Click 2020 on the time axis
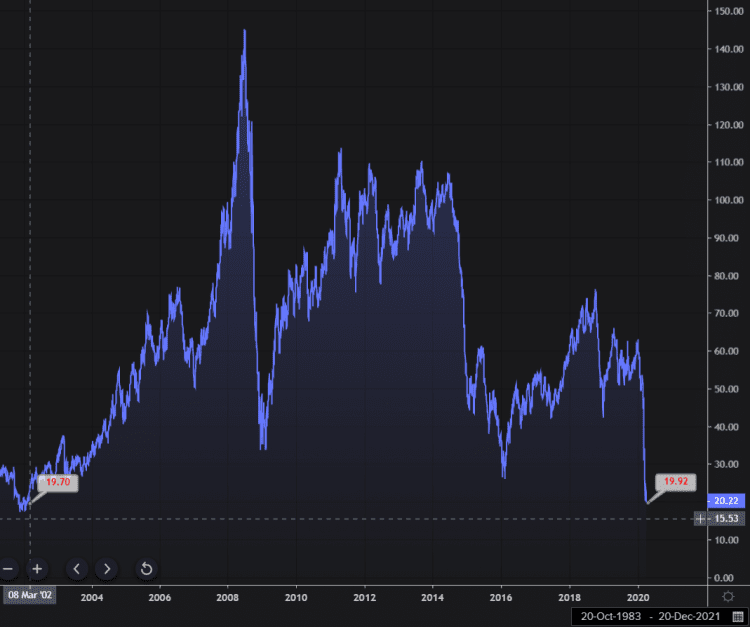This screenshot has height=627, width=750. 638,597
